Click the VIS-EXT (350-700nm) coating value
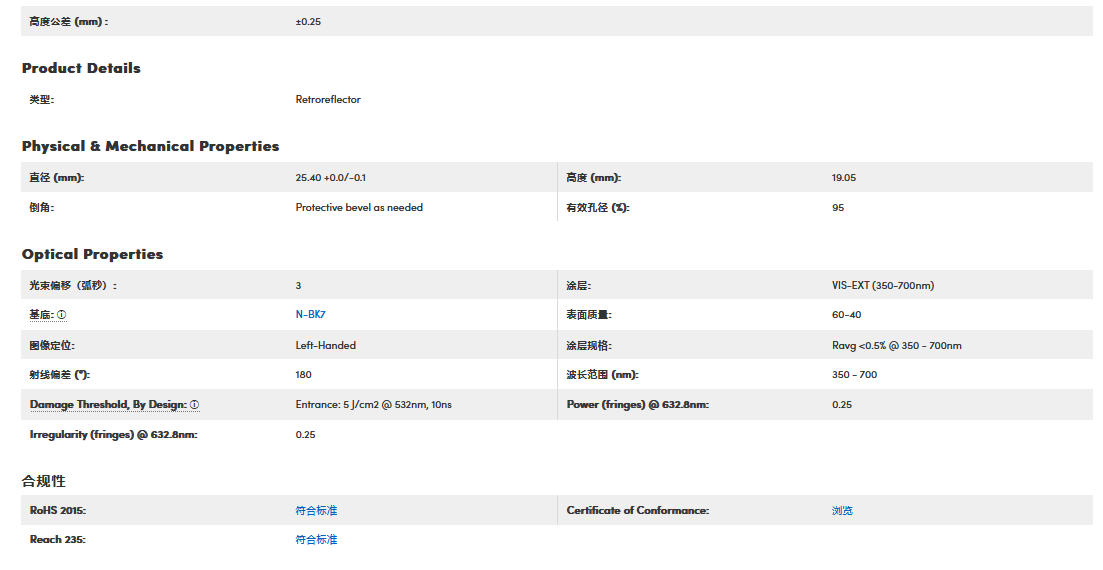 [882, 286]
